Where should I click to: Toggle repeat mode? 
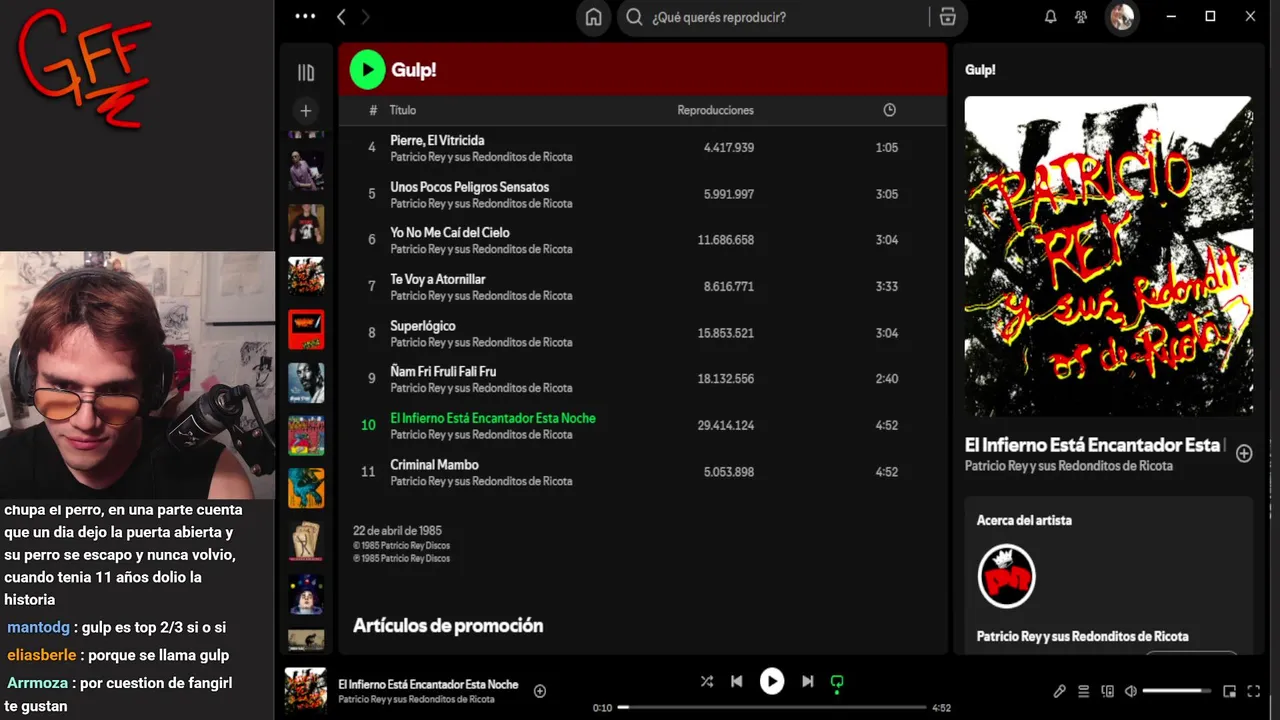tap(837, 682)
